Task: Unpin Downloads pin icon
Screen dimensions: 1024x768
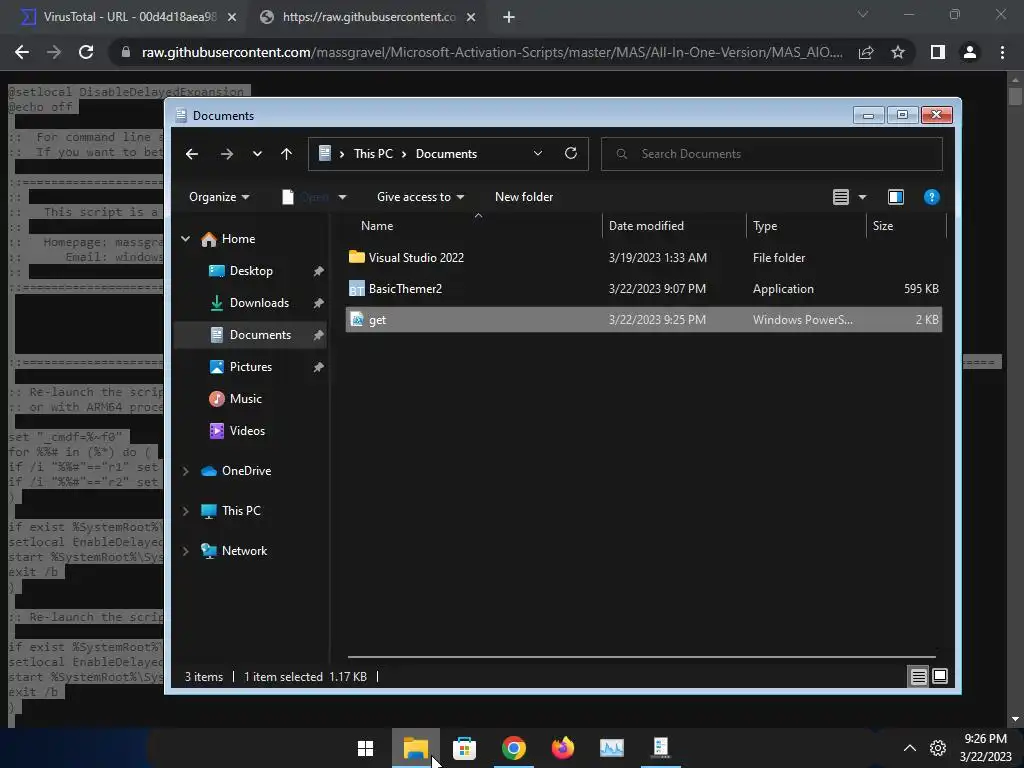Action: tap(318, 303)
